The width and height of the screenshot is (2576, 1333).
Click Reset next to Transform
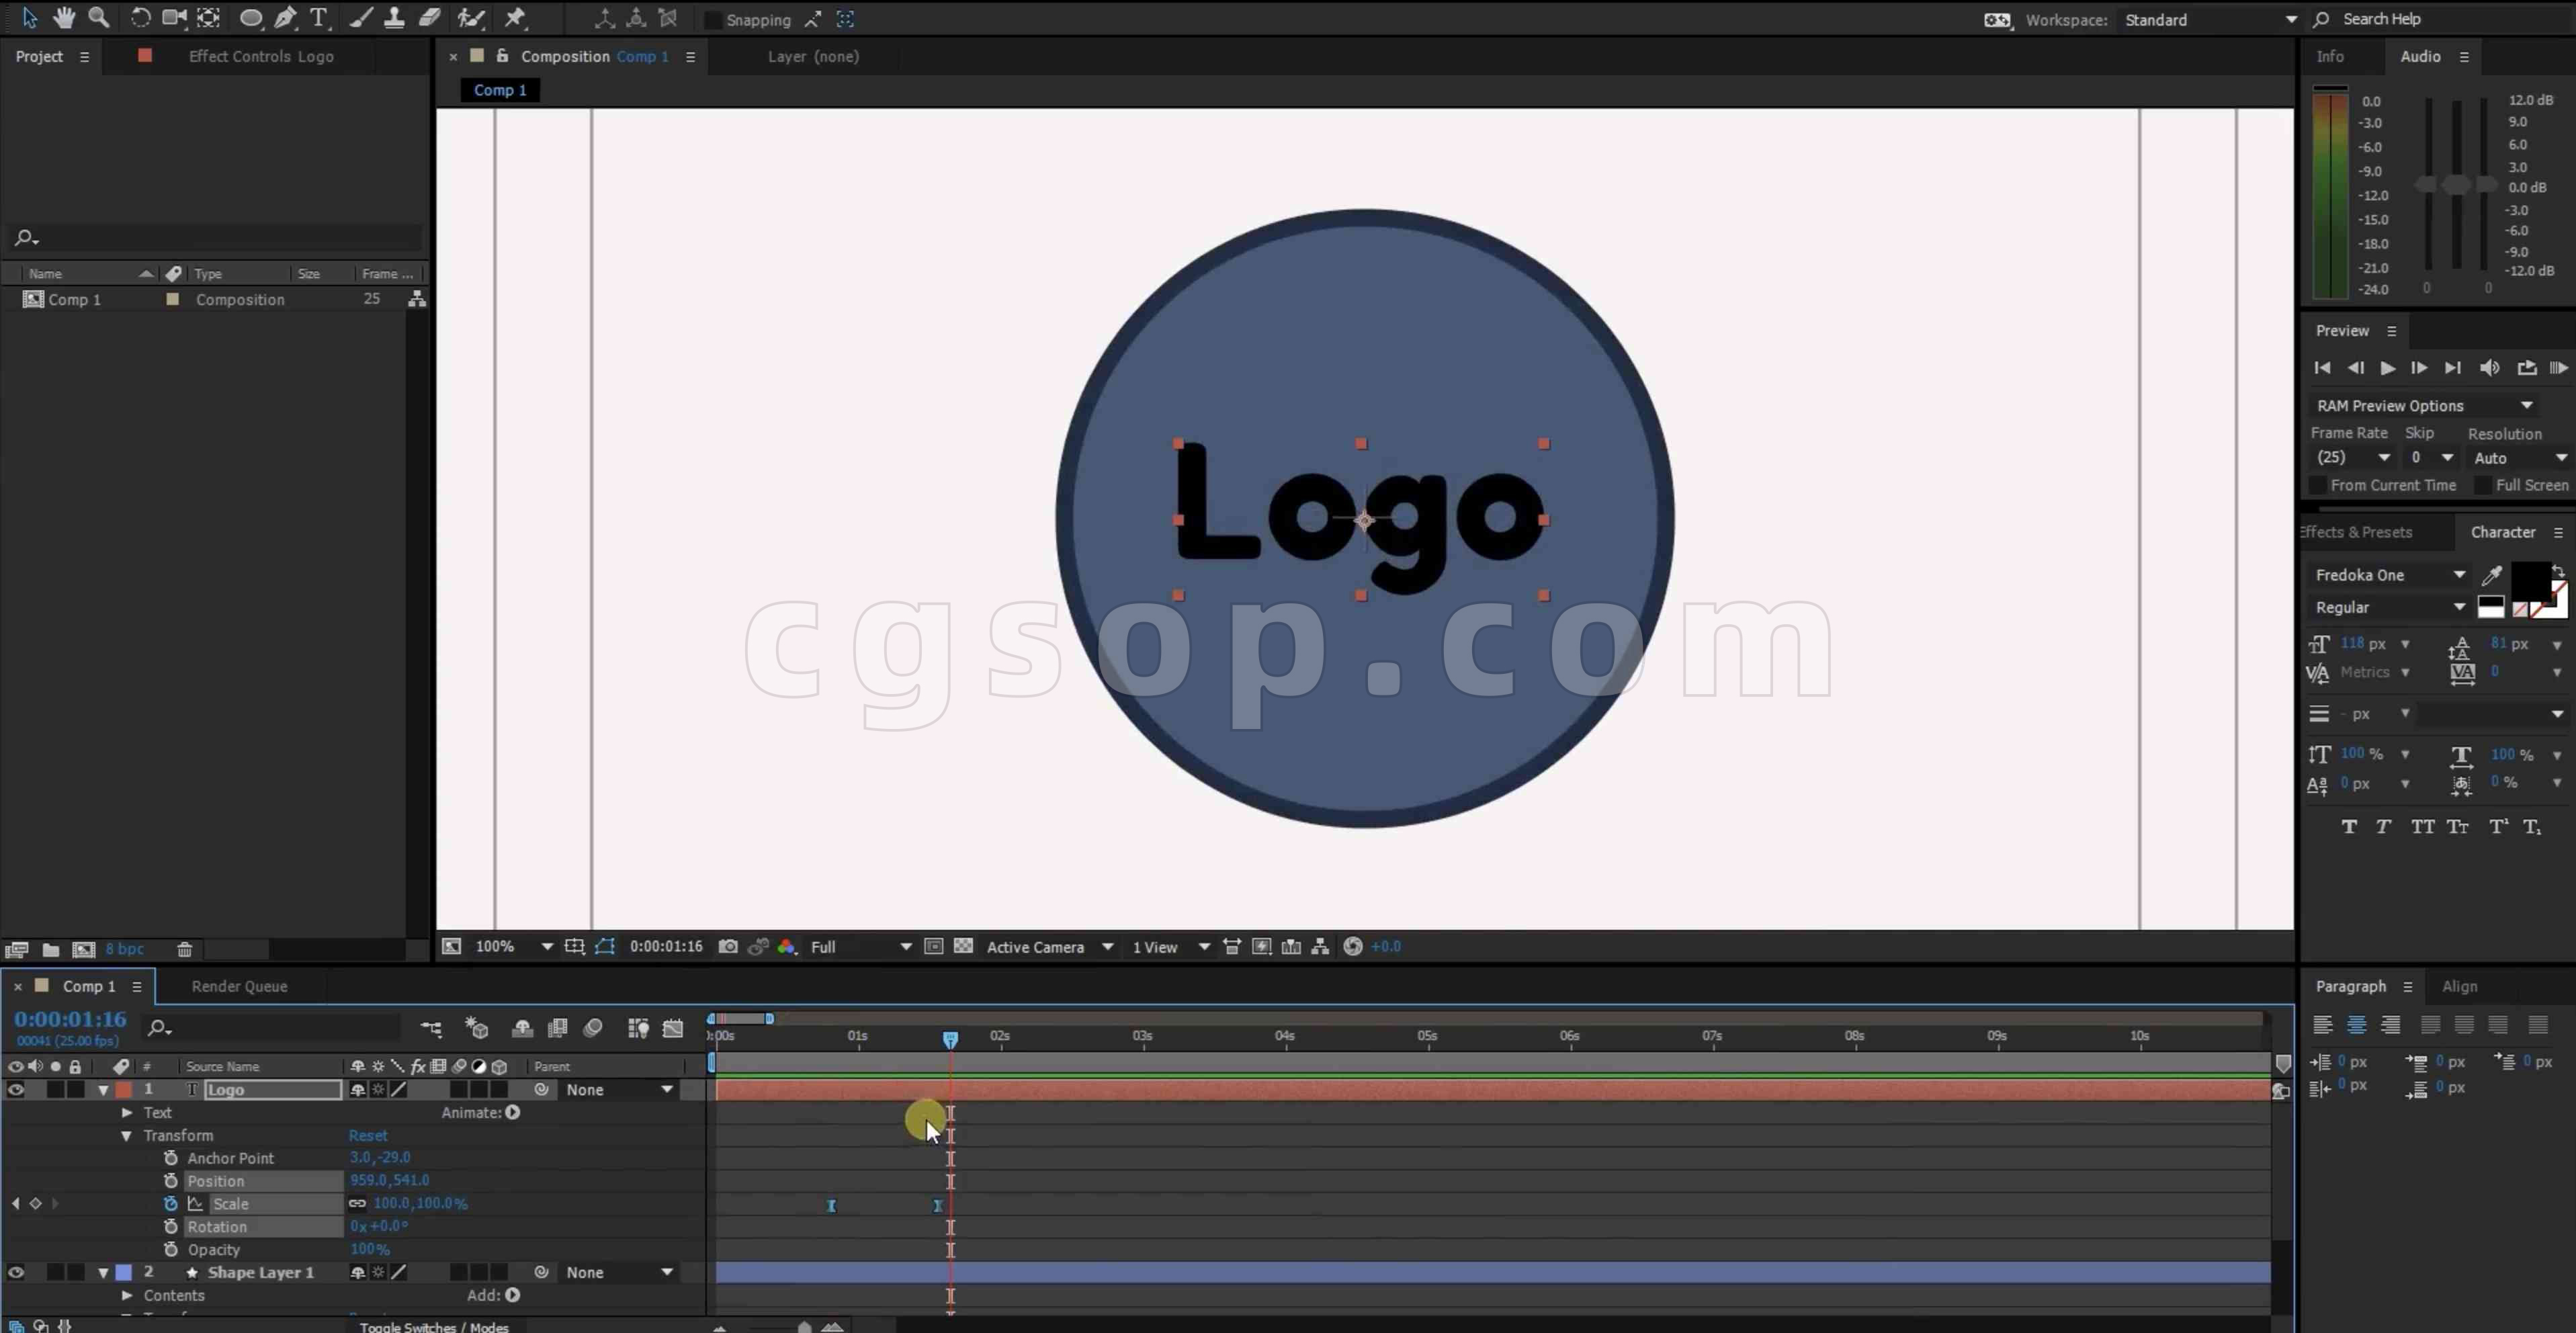368,1135
